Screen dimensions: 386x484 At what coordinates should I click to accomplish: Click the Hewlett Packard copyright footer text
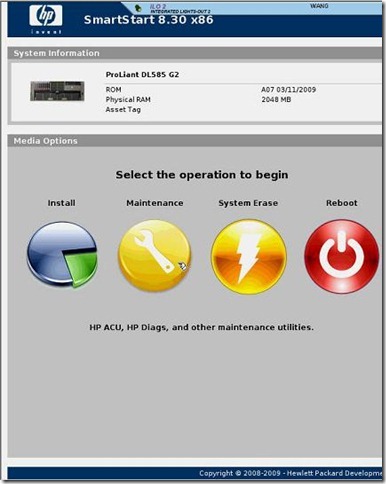(290, 473)
